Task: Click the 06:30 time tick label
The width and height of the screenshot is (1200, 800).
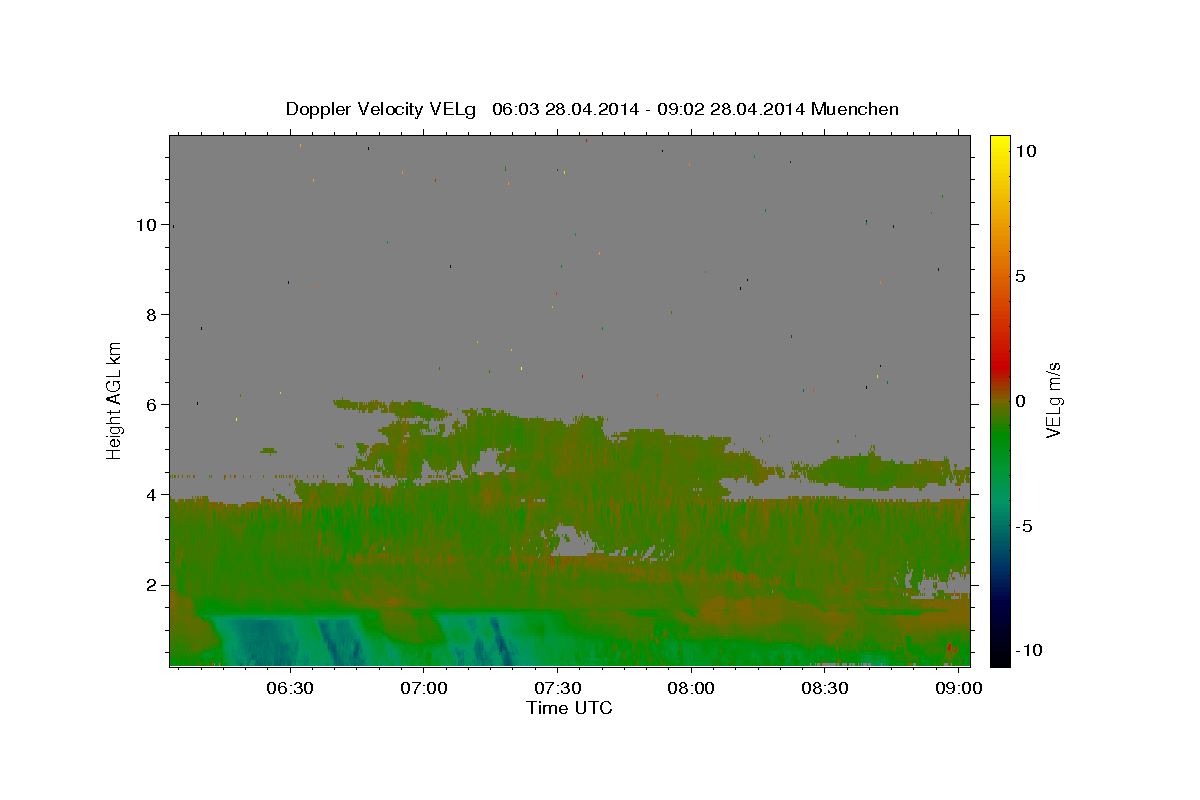Action: [x=290, y=688]
